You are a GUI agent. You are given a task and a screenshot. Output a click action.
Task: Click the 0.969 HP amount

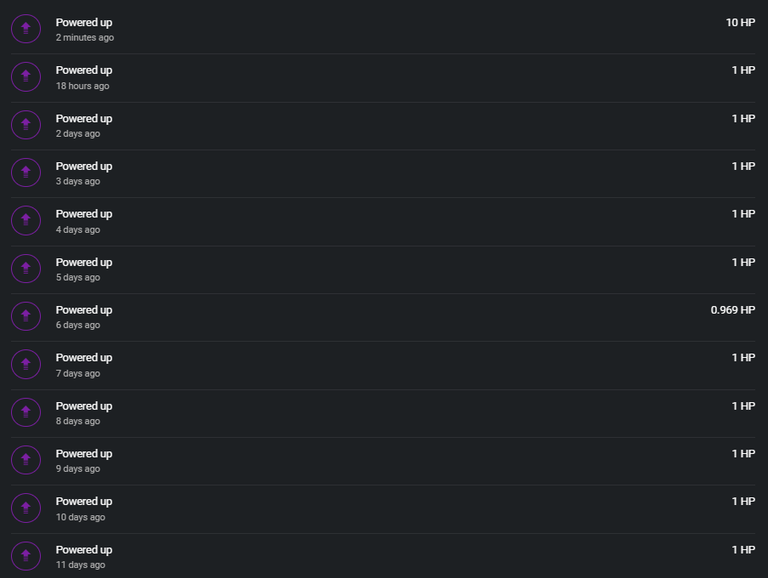click(733, 310)
